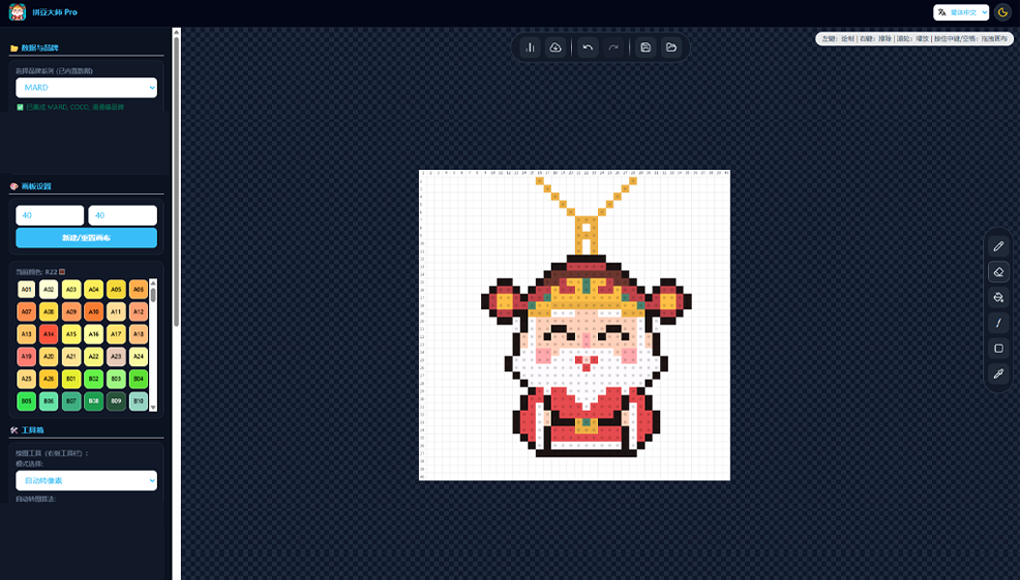Save the current project file
Image resolution: width=1020 pixels, height=580 pixels.
(646, 48)
